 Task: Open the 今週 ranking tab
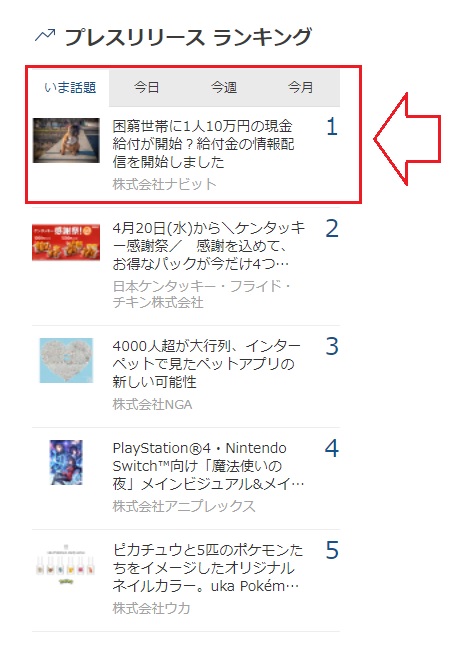click(x=224, y=88)
